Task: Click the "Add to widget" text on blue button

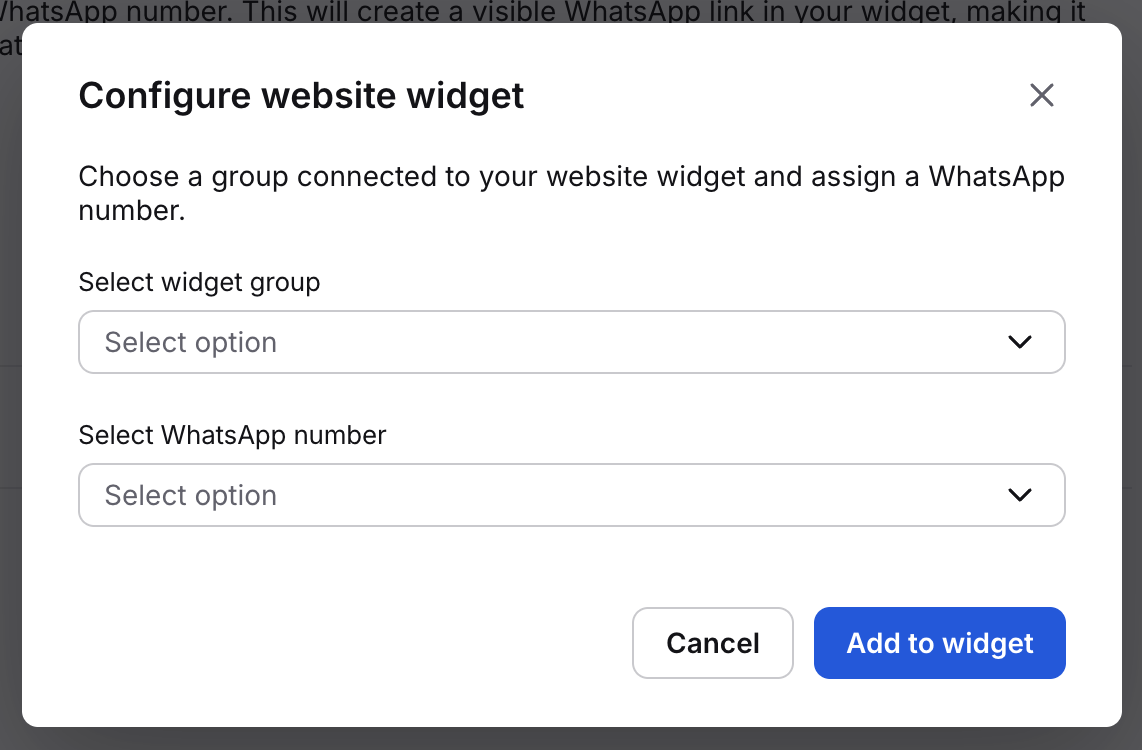Action: coord(940,643)
